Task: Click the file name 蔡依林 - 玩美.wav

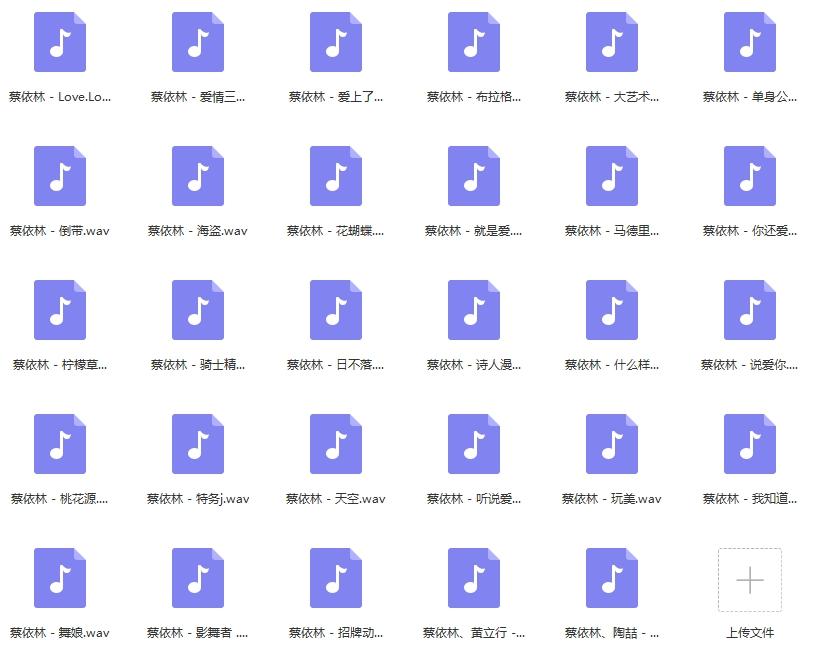Action: point(612,499)
